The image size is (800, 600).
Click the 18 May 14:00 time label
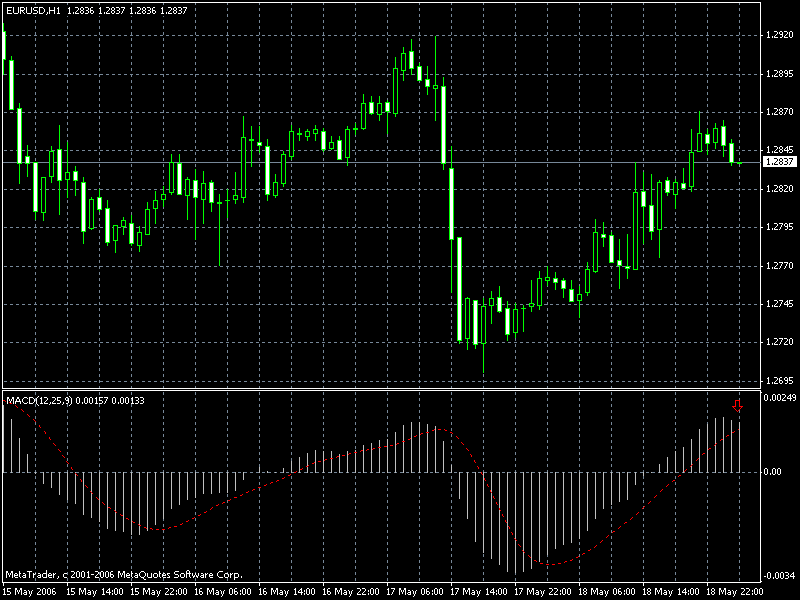pyautogui.click(x=671, y=592)
